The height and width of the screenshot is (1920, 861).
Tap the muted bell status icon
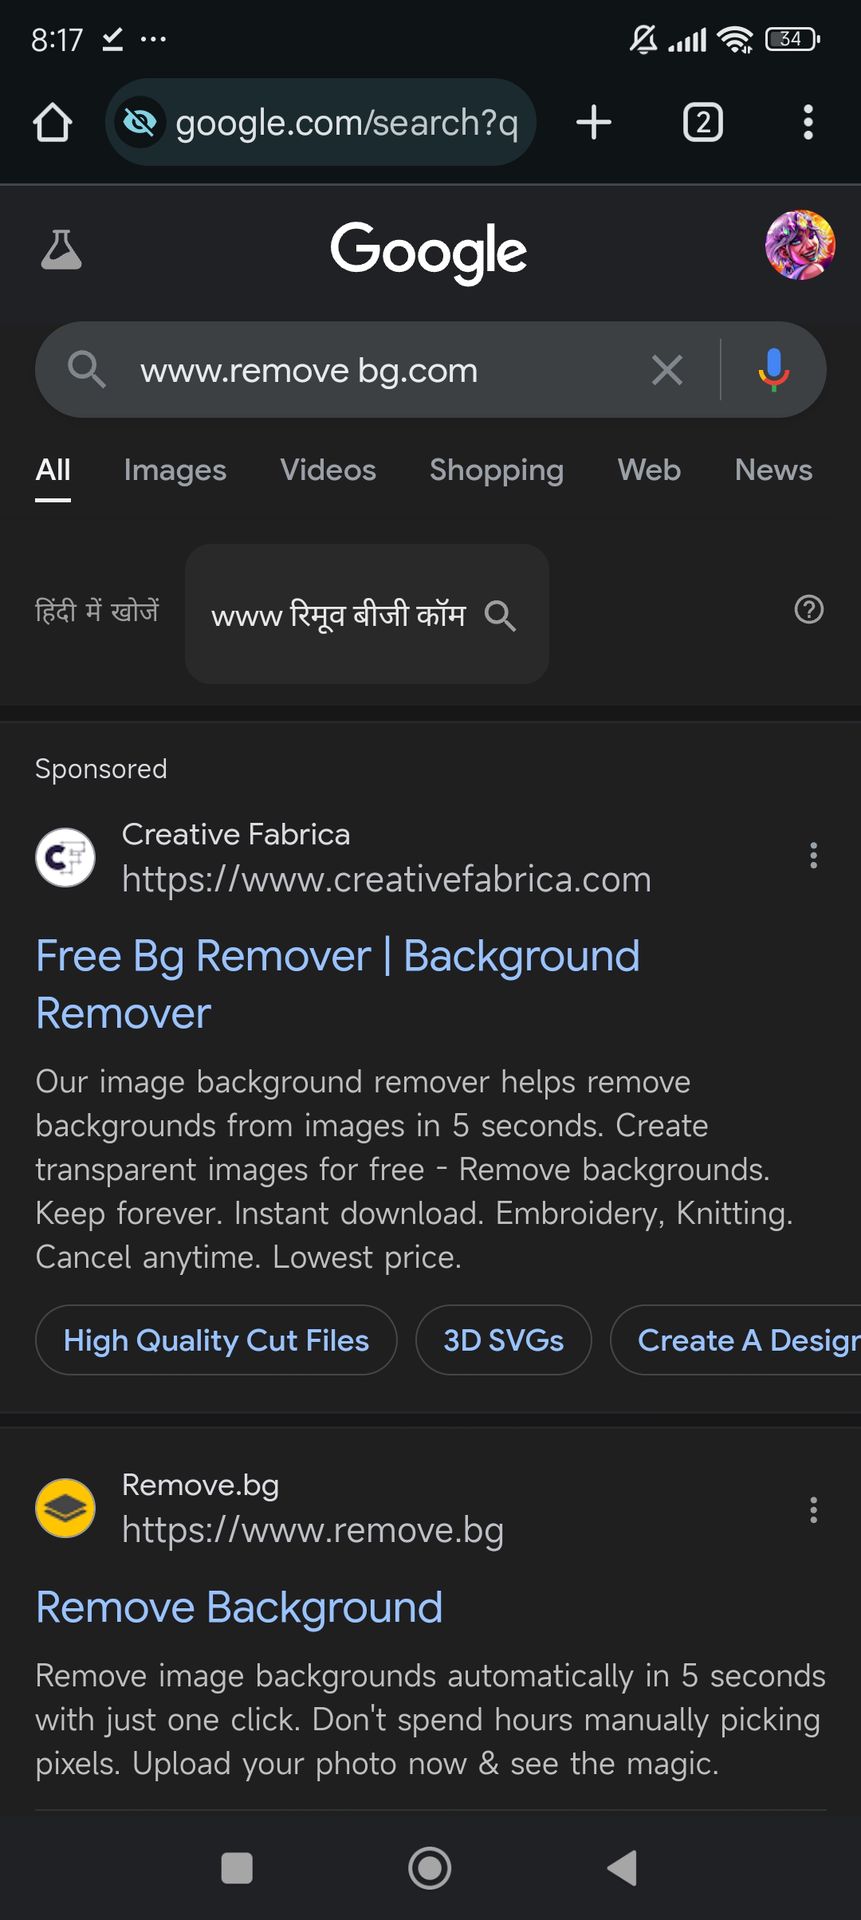(x=643, y=39)
